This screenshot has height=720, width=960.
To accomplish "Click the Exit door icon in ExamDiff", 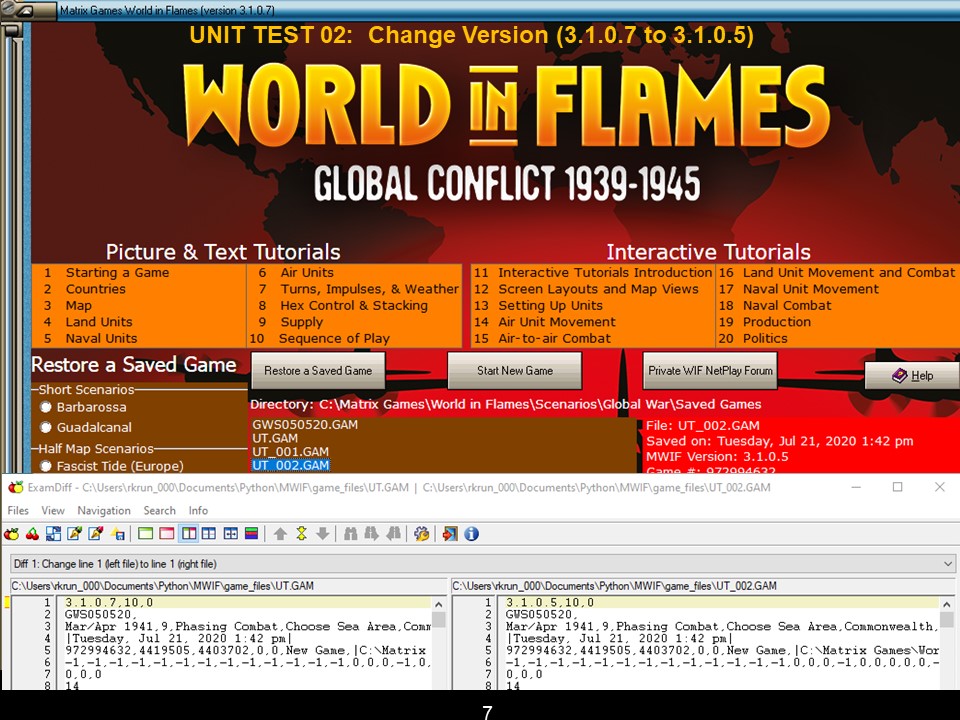I will (450, 534).
